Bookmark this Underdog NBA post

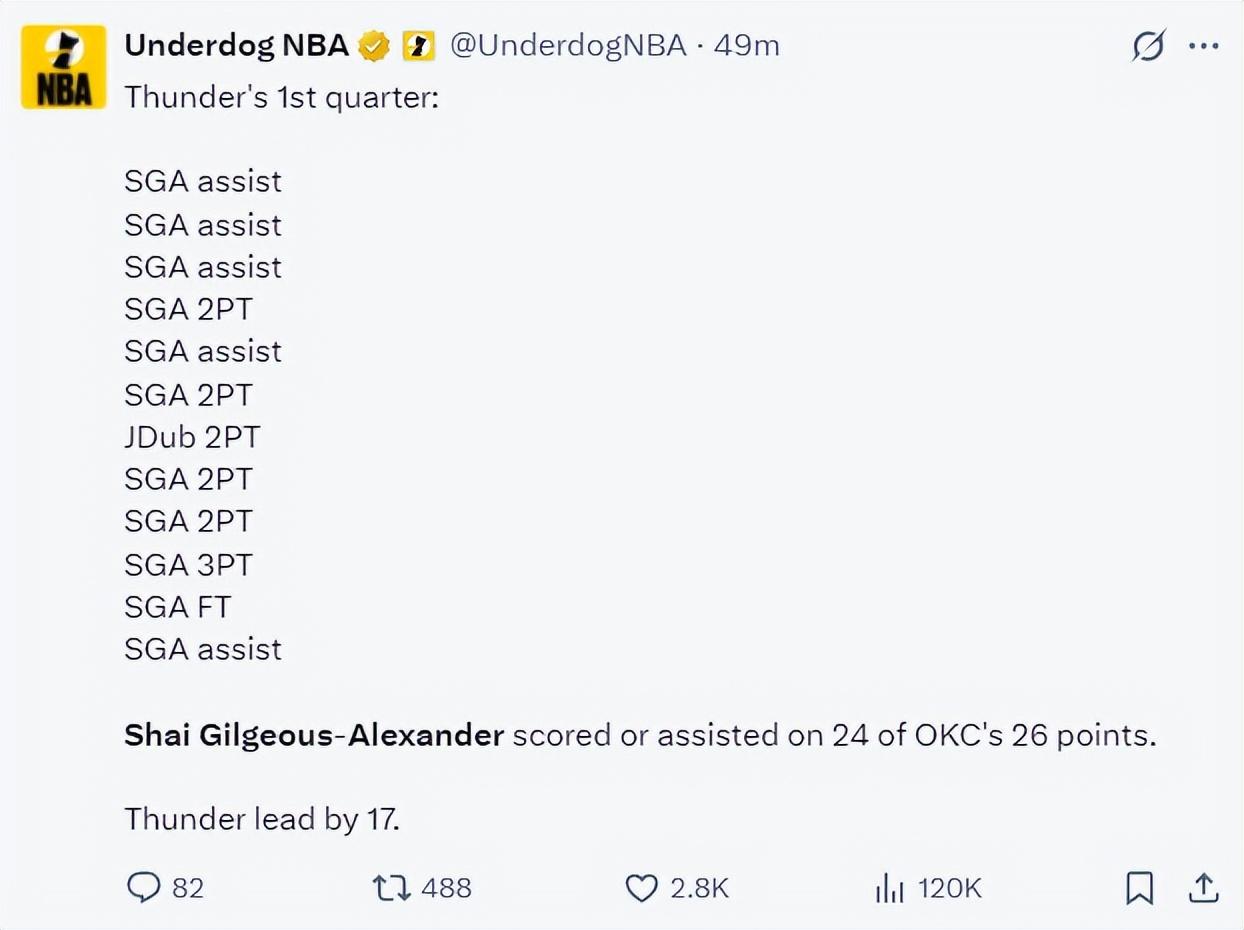click(1139, 887)
